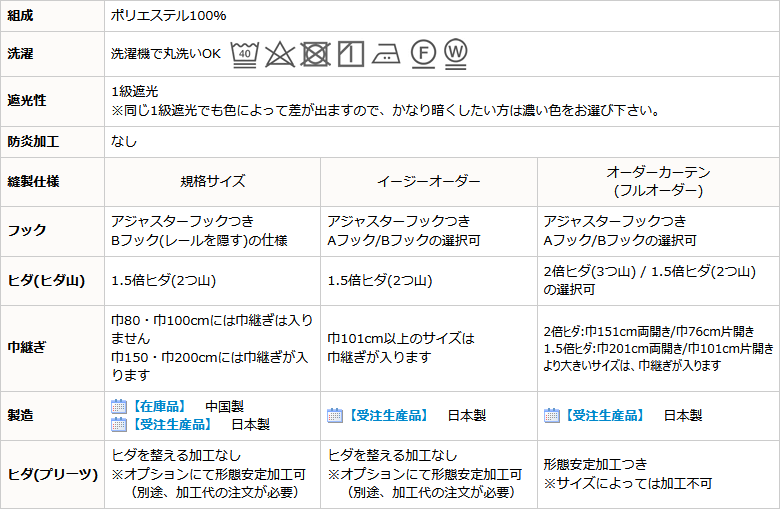Click the calendar icon beside 【在庫品】

118,406
